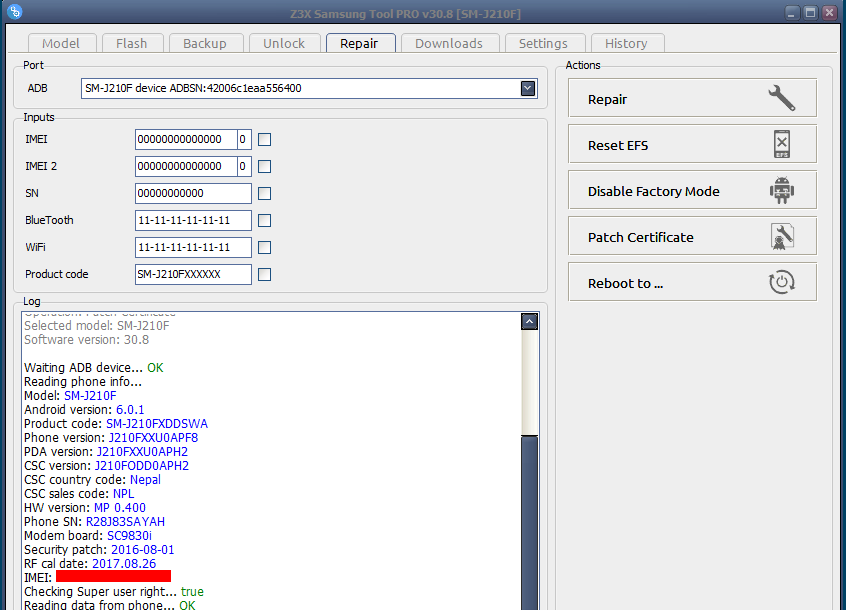
Task: Click "Checking Super user right... true" line
Action: coord(114,592)
